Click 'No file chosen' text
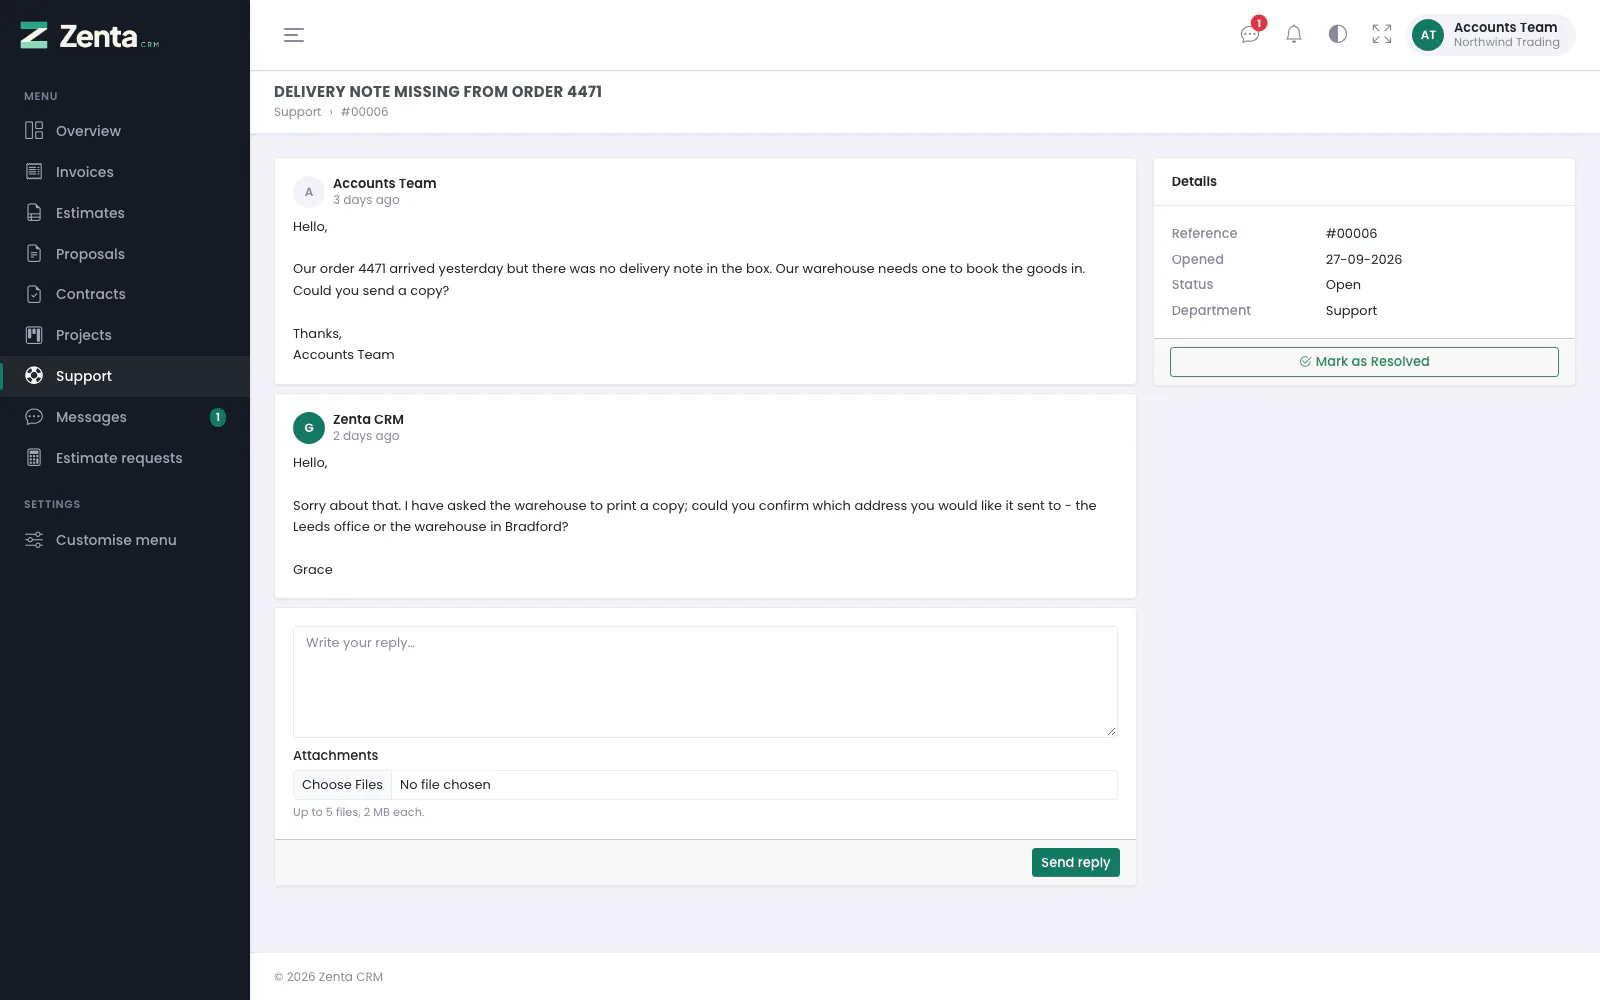Screen dimensions: 1600x1000 coord(445,785)
